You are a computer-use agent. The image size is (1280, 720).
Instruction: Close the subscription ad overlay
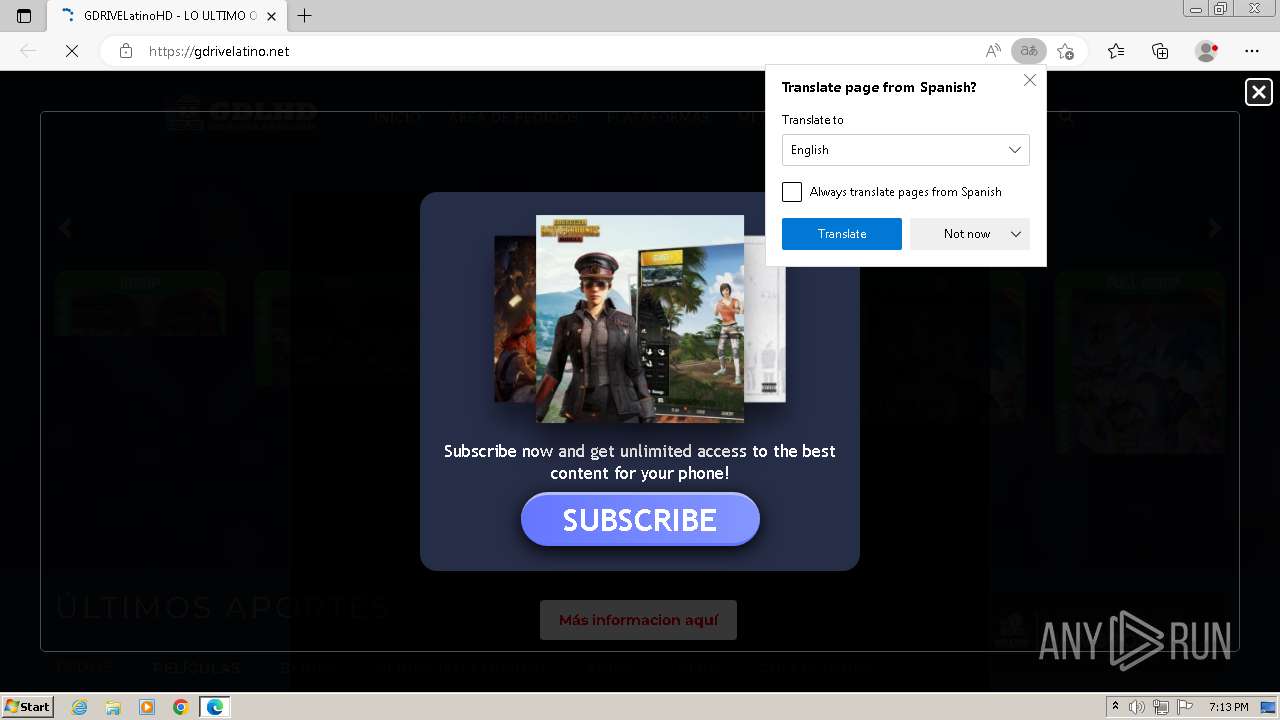pyautogui.click(x=1259, y=92)
